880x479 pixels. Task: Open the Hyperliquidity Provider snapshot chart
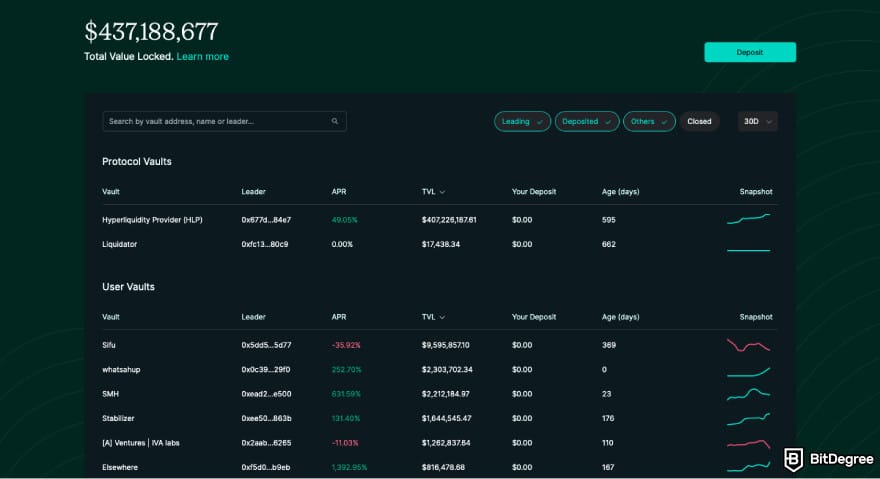tap(749, 219)
